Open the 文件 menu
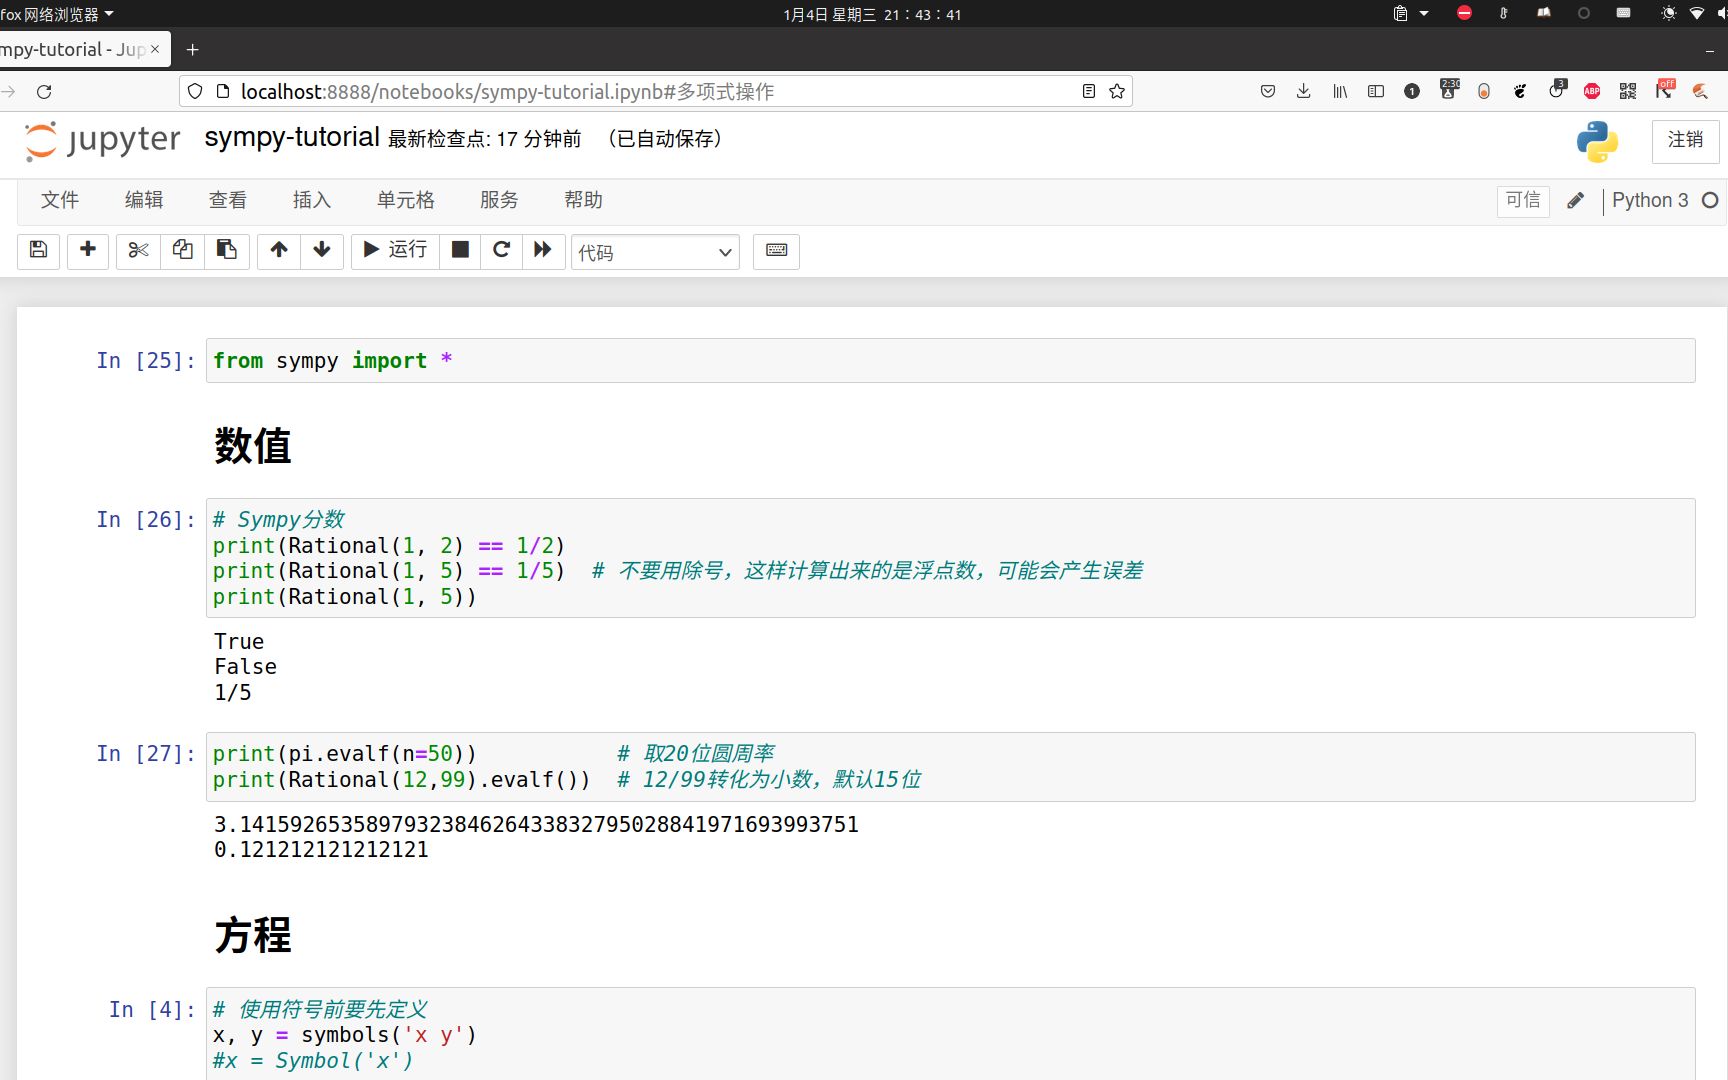 [60, 200]
